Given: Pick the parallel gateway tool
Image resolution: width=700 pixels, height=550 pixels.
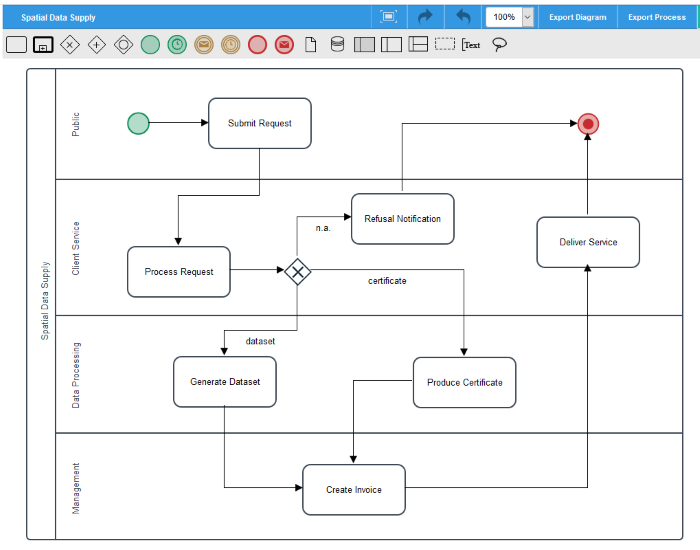Looking at the screenshot, I should [x=97, y=45].
